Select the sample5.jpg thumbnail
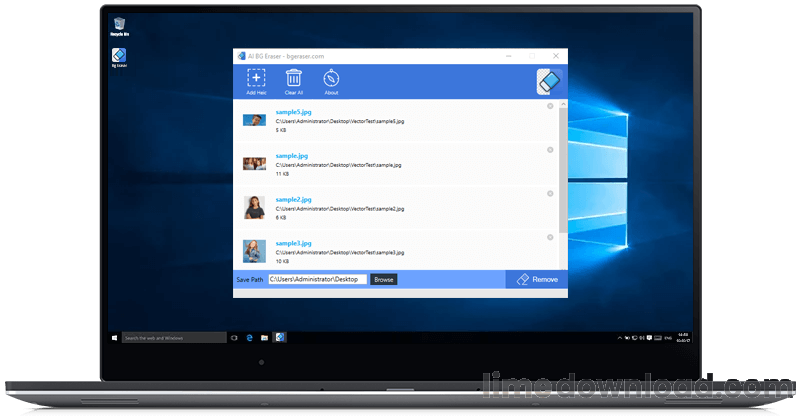The width and height of the screenshot is (800, 417). (254, 120)
